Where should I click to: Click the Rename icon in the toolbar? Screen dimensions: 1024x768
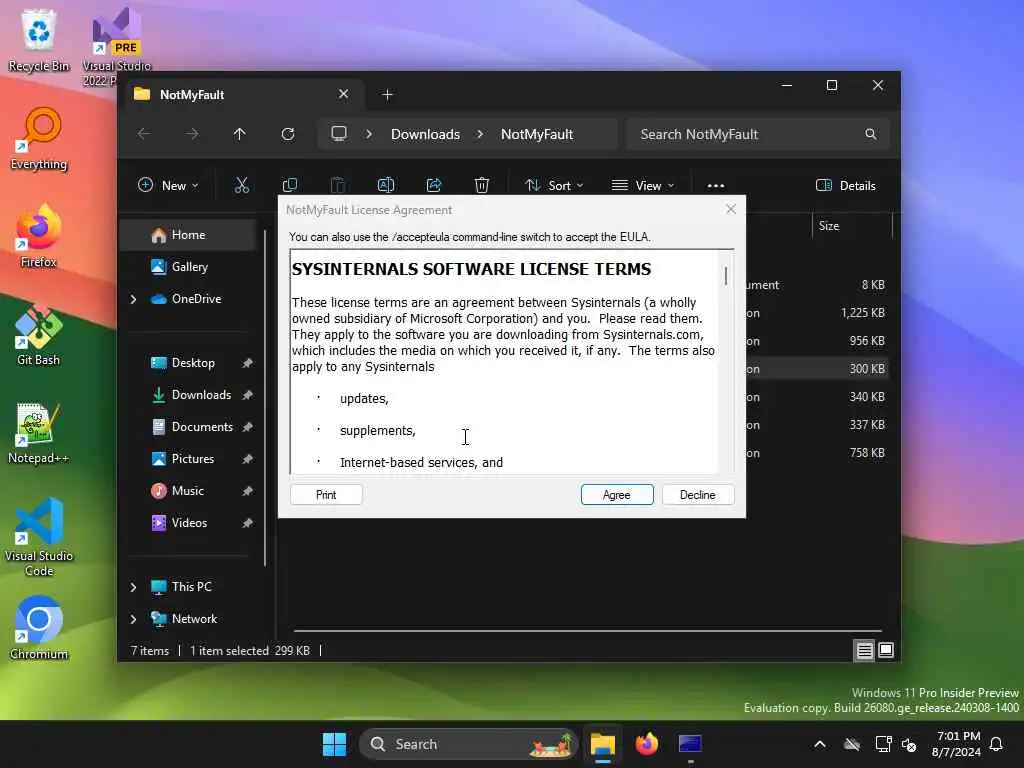(386, 185)
